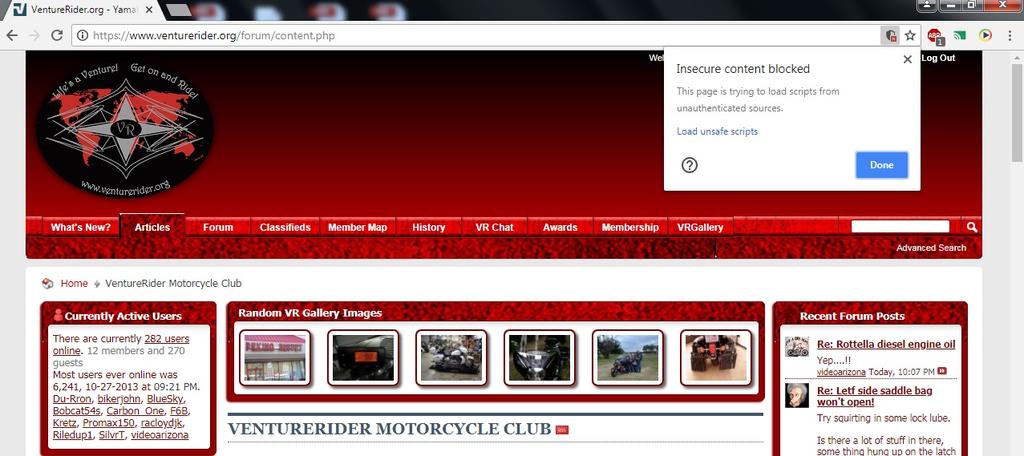1024x456 pixels.
Task: Open user SilvrT's profile
Action: pos(112,435)
